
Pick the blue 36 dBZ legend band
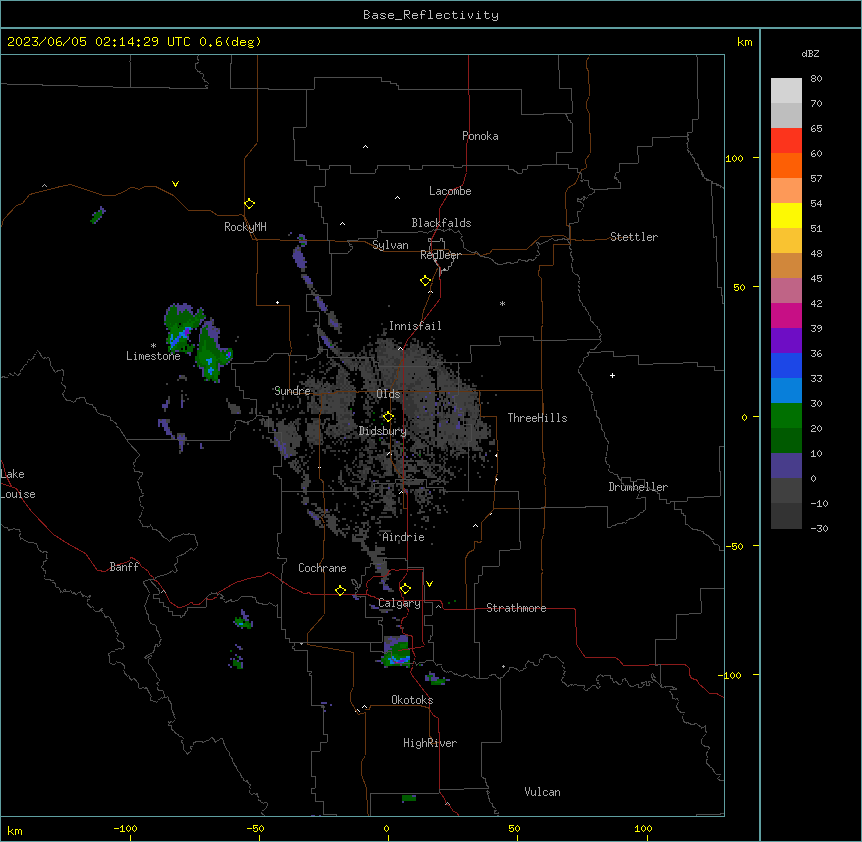click(786, 365)
